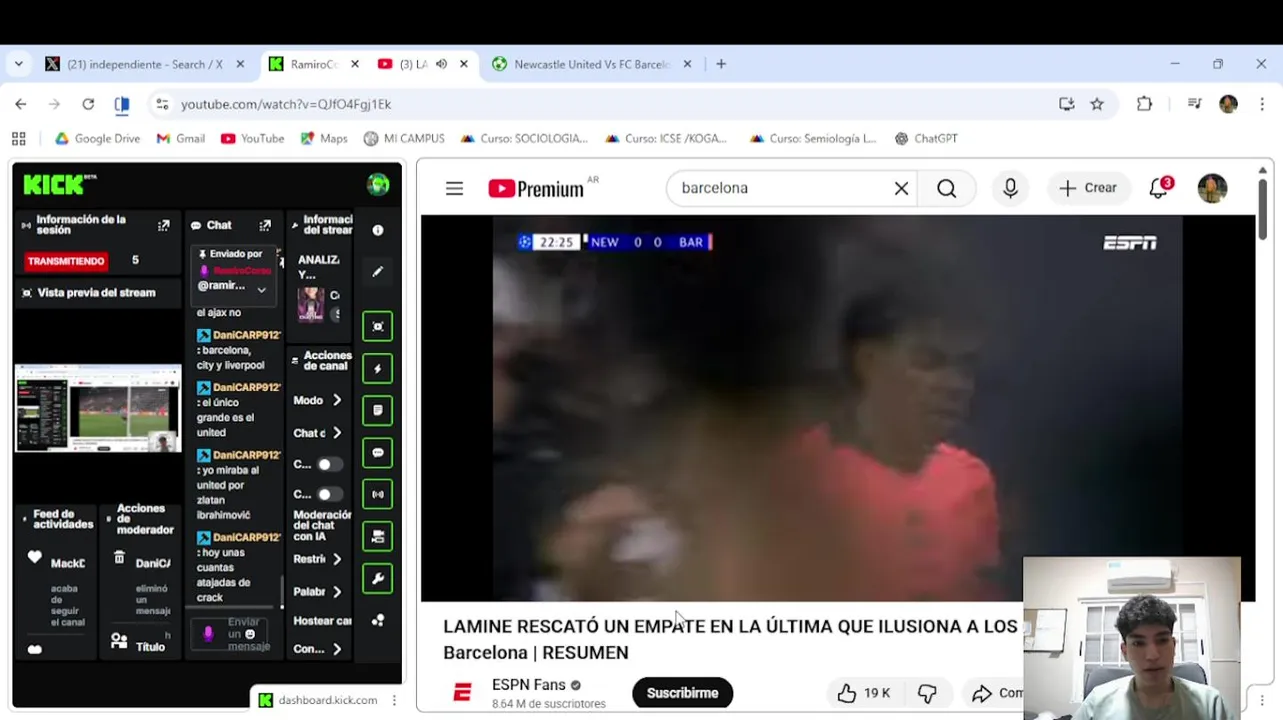
Task: Open Kick profile avatar menu
Action: (378, 184)
